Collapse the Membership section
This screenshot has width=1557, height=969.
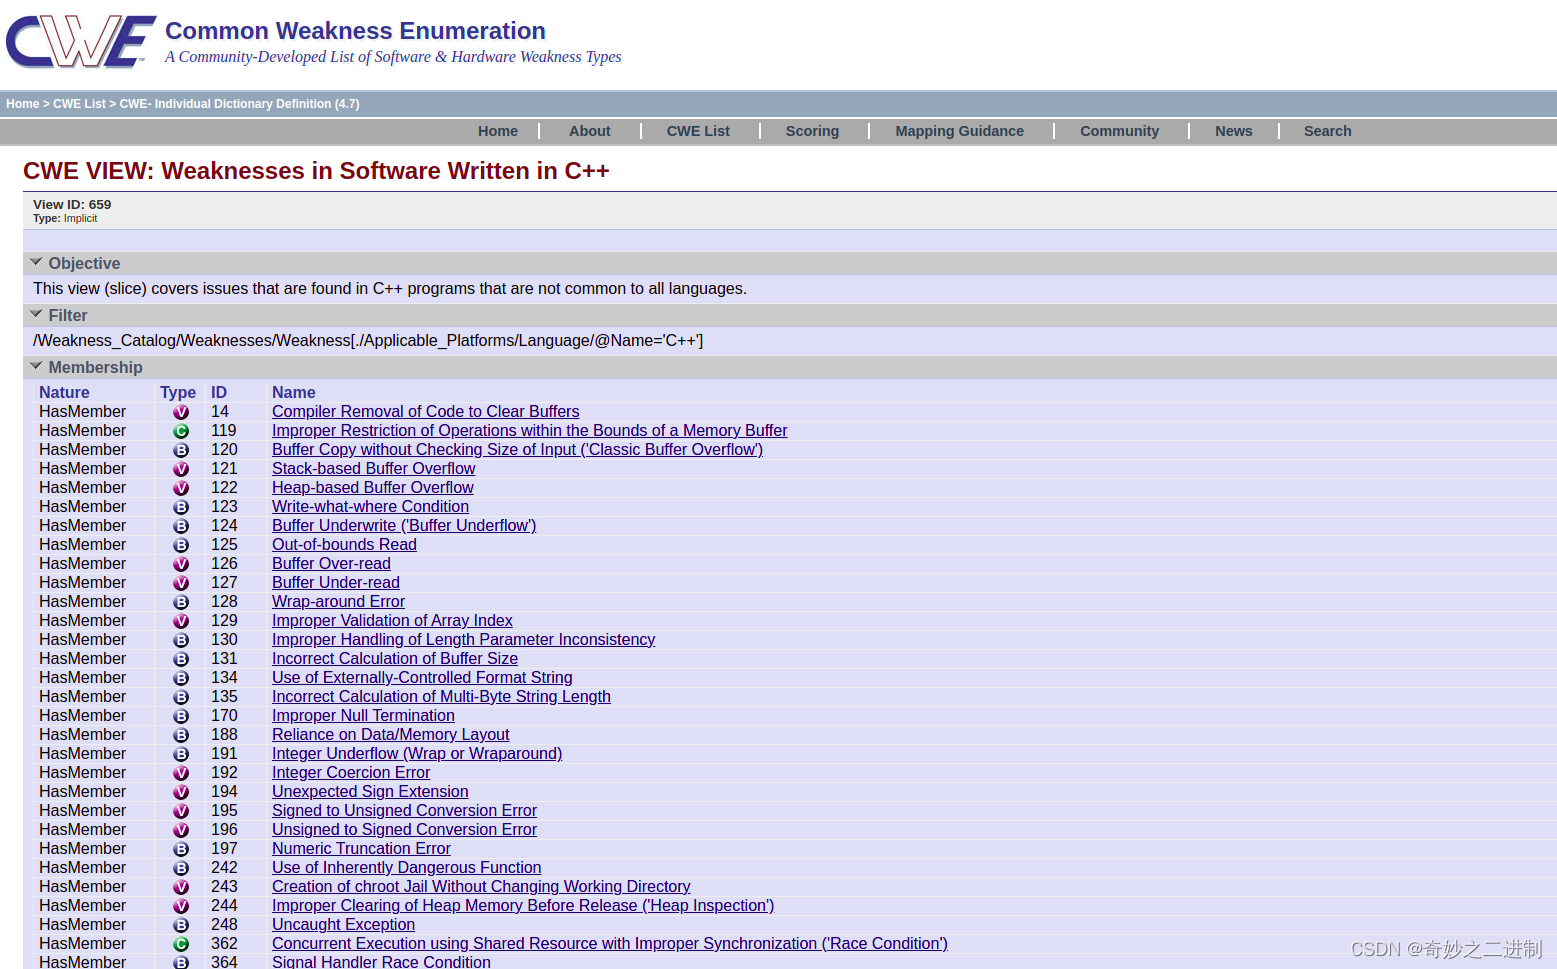coord(37,367)
